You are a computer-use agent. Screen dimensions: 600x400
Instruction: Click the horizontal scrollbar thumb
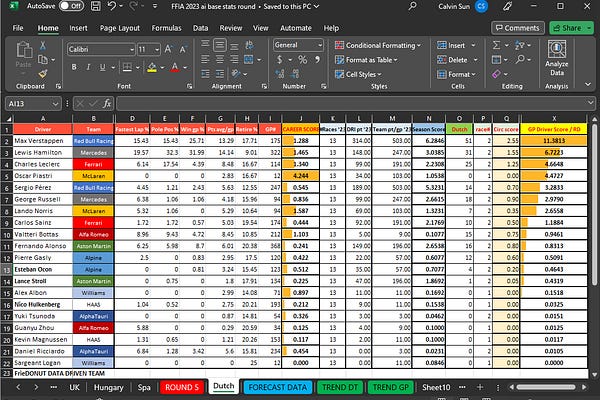point(546,387)
